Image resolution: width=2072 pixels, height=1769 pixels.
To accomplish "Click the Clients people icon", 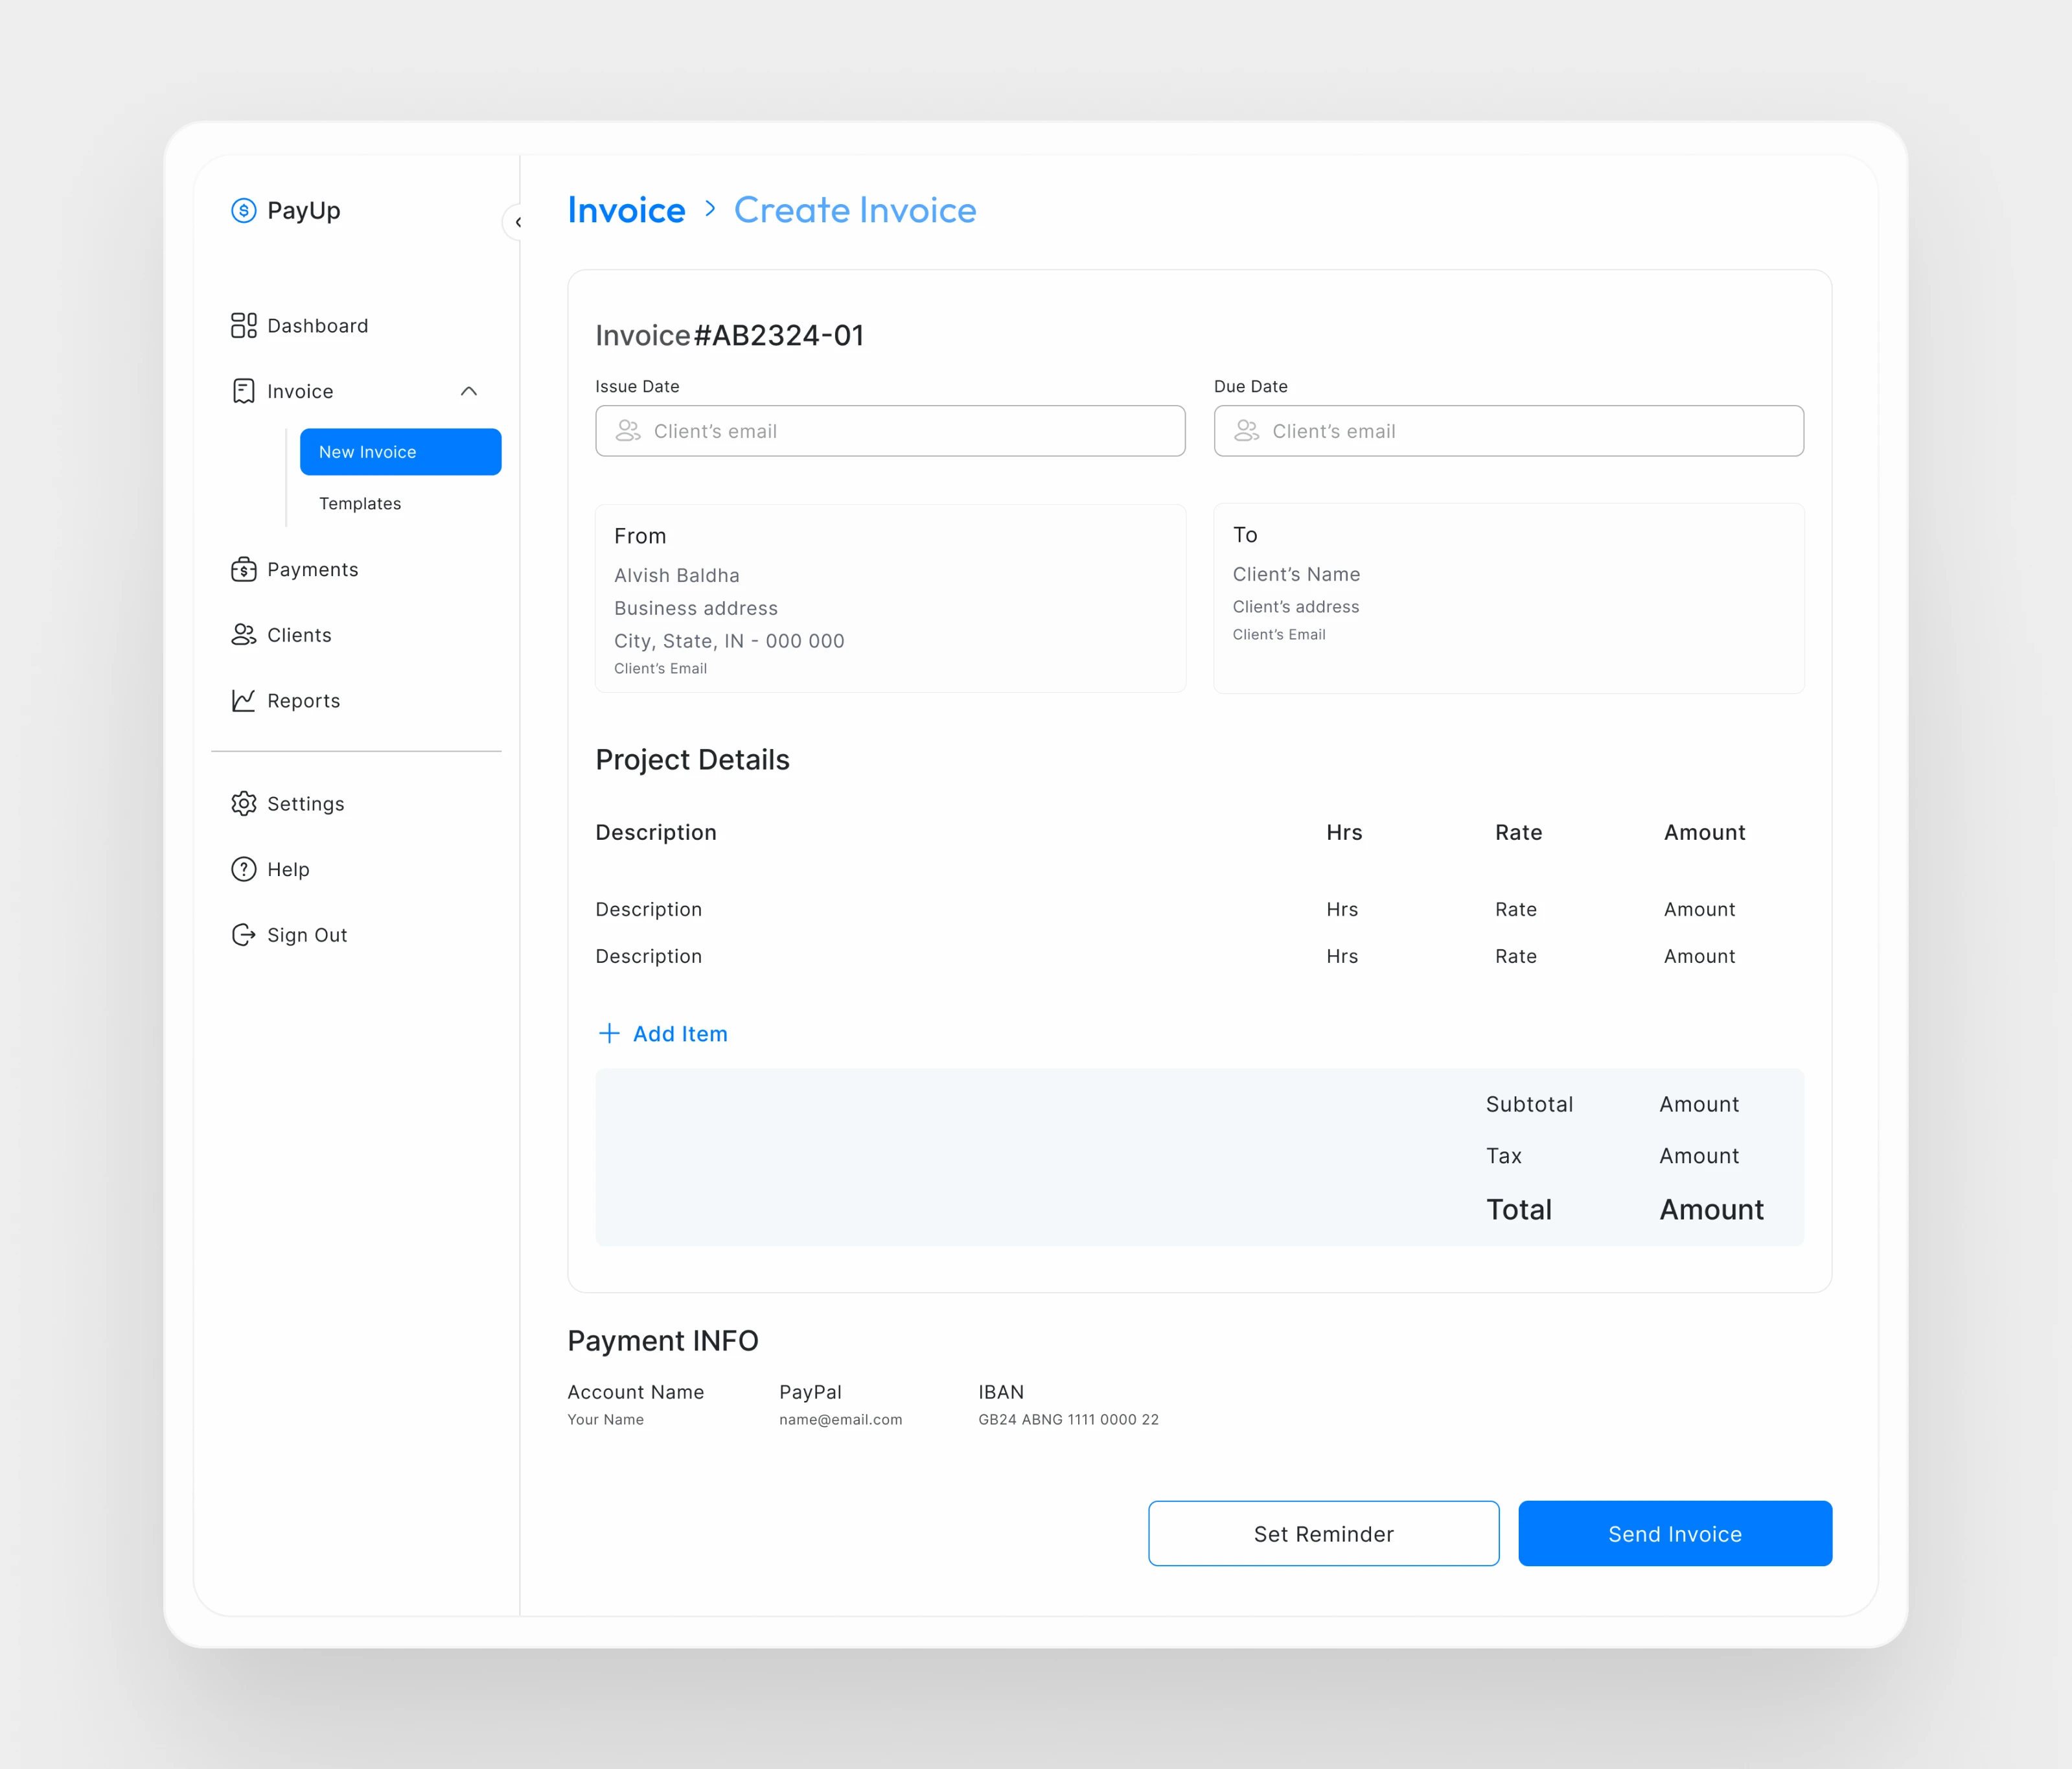I will pyautogui.click(x=243, y=635).
